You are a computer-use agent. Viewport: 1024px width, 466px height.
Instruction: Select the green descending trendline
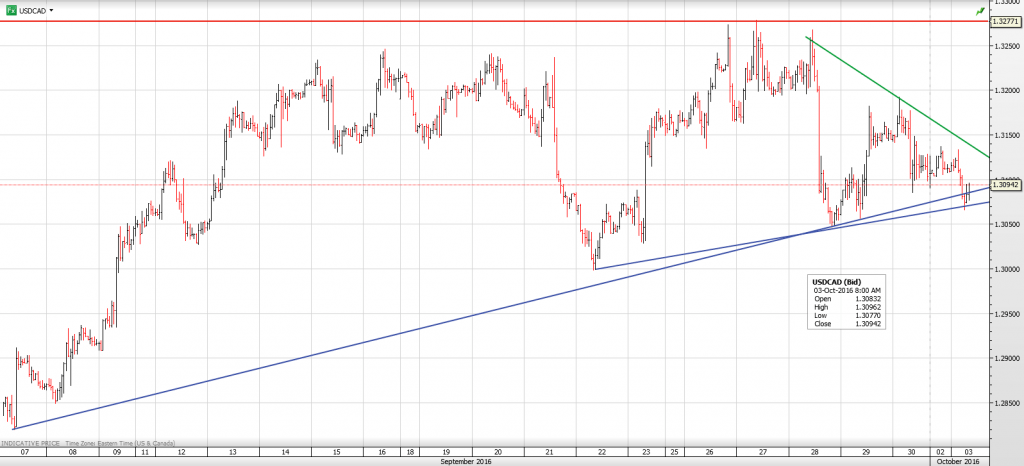[900, 98]
